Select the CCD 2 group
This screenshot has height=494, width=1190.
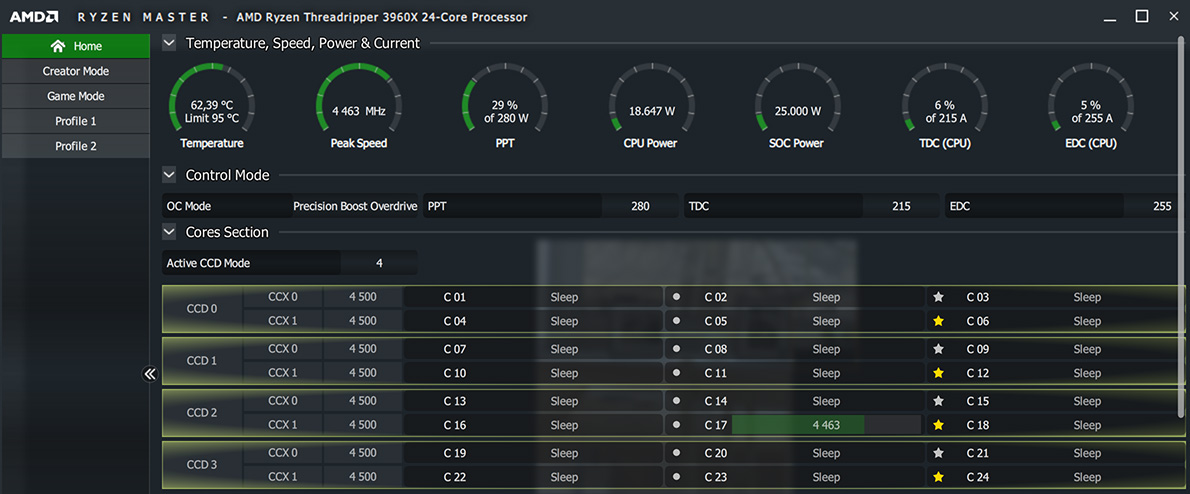(203, 413)
